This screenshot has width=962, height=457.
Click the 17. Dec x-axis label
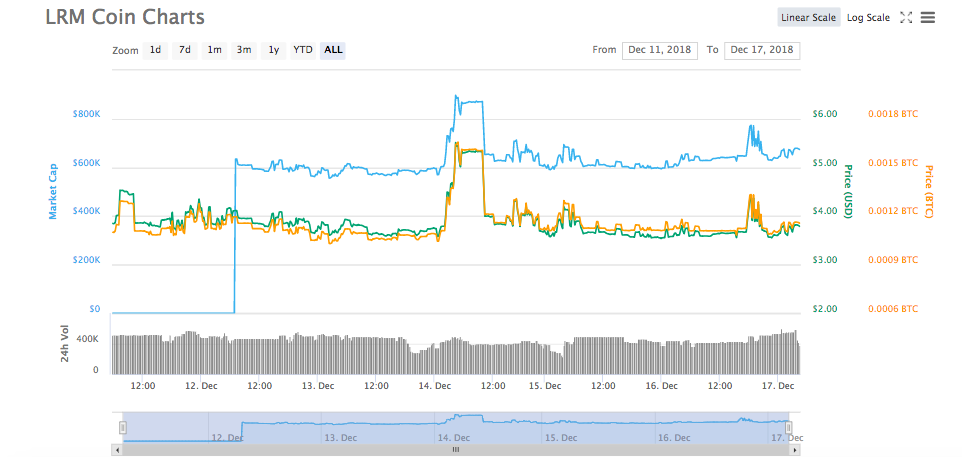coord(778,386)
